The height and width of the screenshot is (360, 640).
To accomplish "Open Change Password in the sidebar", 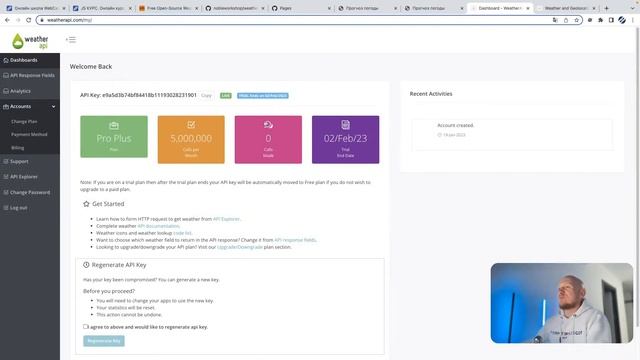I will [30, 192].
